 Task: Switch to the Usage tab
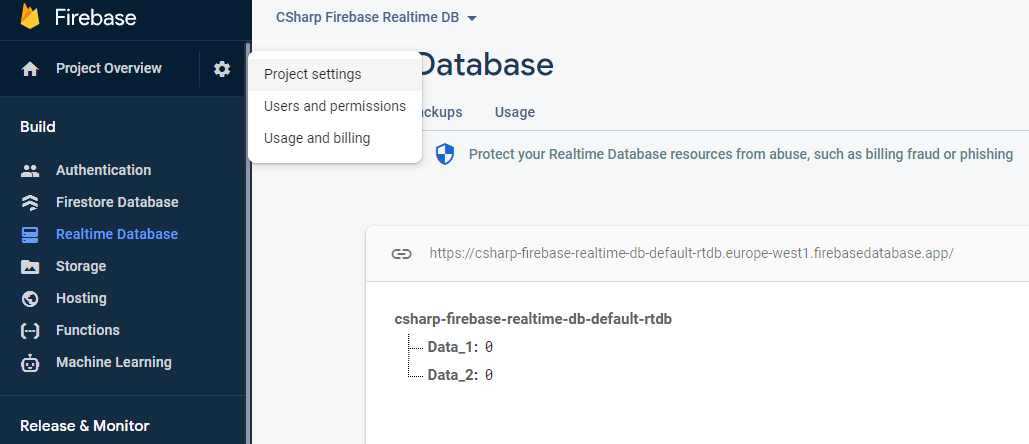coord(514,112)
